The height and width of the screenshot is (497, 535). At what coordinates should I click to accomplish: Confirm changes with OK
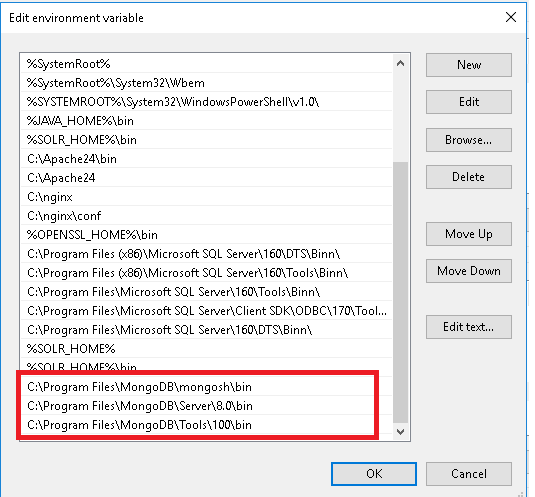tap(374, 474)
